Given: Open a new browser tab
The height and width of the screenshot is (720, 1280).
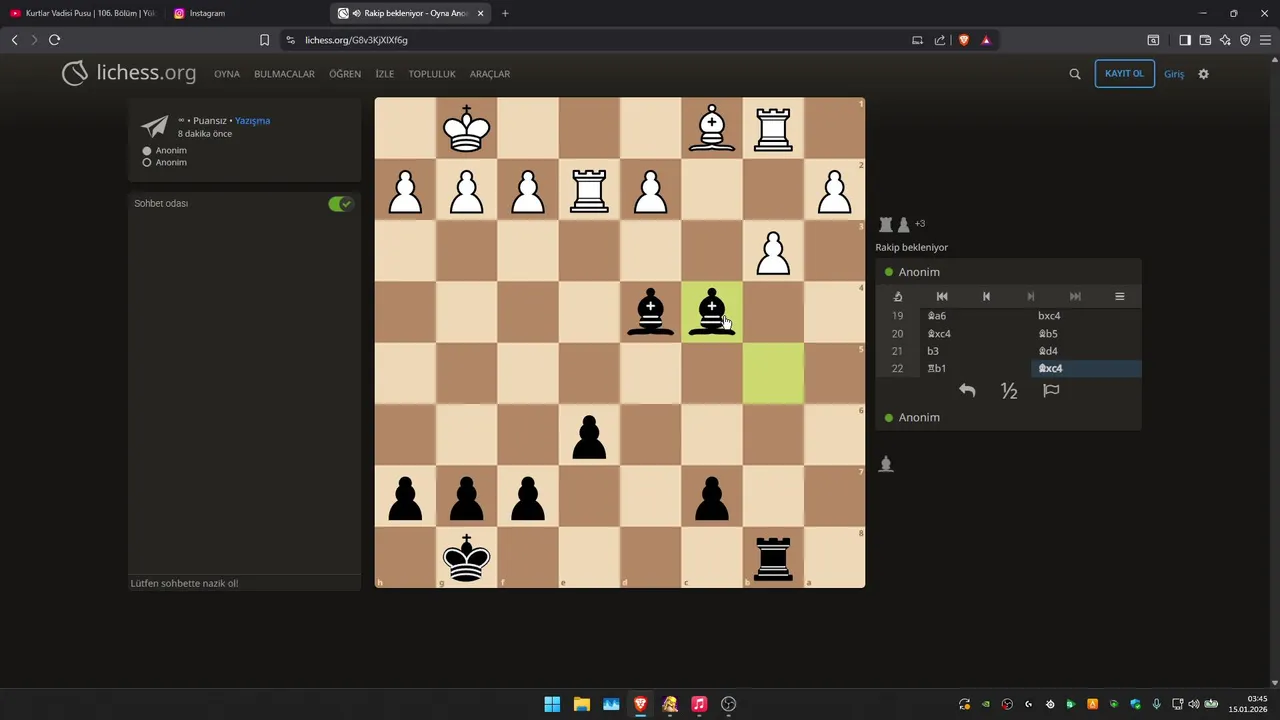Looking at the screenshot, I should tap(505, 13).
